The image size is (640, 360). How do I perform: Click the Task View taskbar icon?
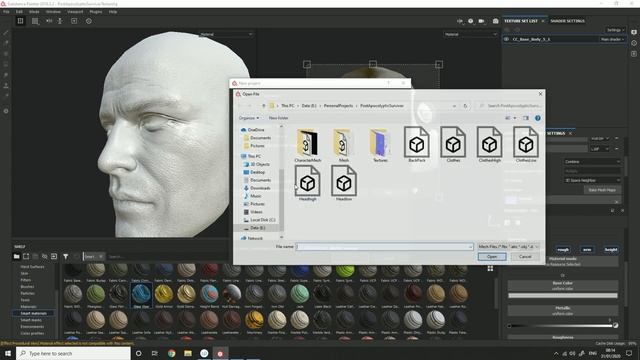coord(155,353)
